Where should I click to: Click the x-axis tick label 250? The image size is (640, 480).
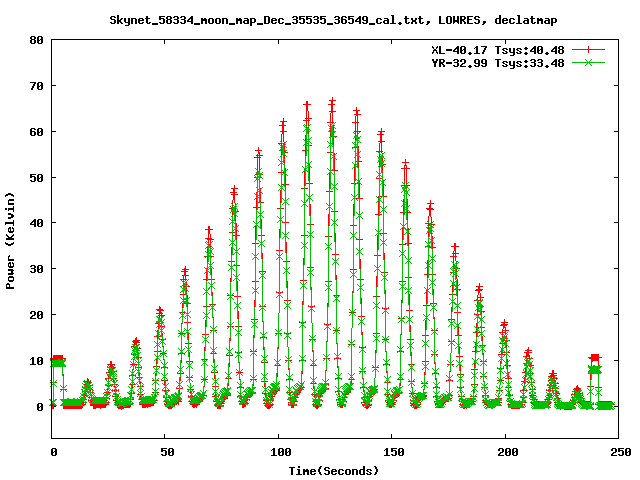point(621,452)
